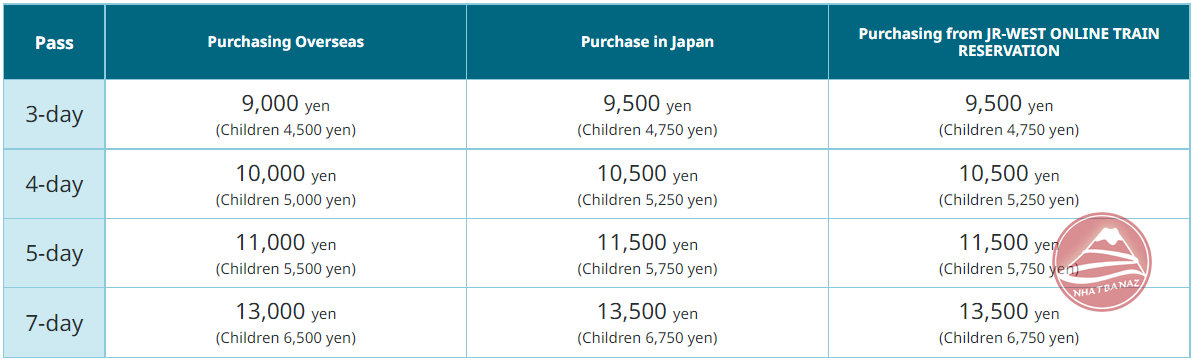Click the Purchasing Overseas column header
Image resolution: width=1202 pixels, height=362 pixels.
click(x=286, y=42)
